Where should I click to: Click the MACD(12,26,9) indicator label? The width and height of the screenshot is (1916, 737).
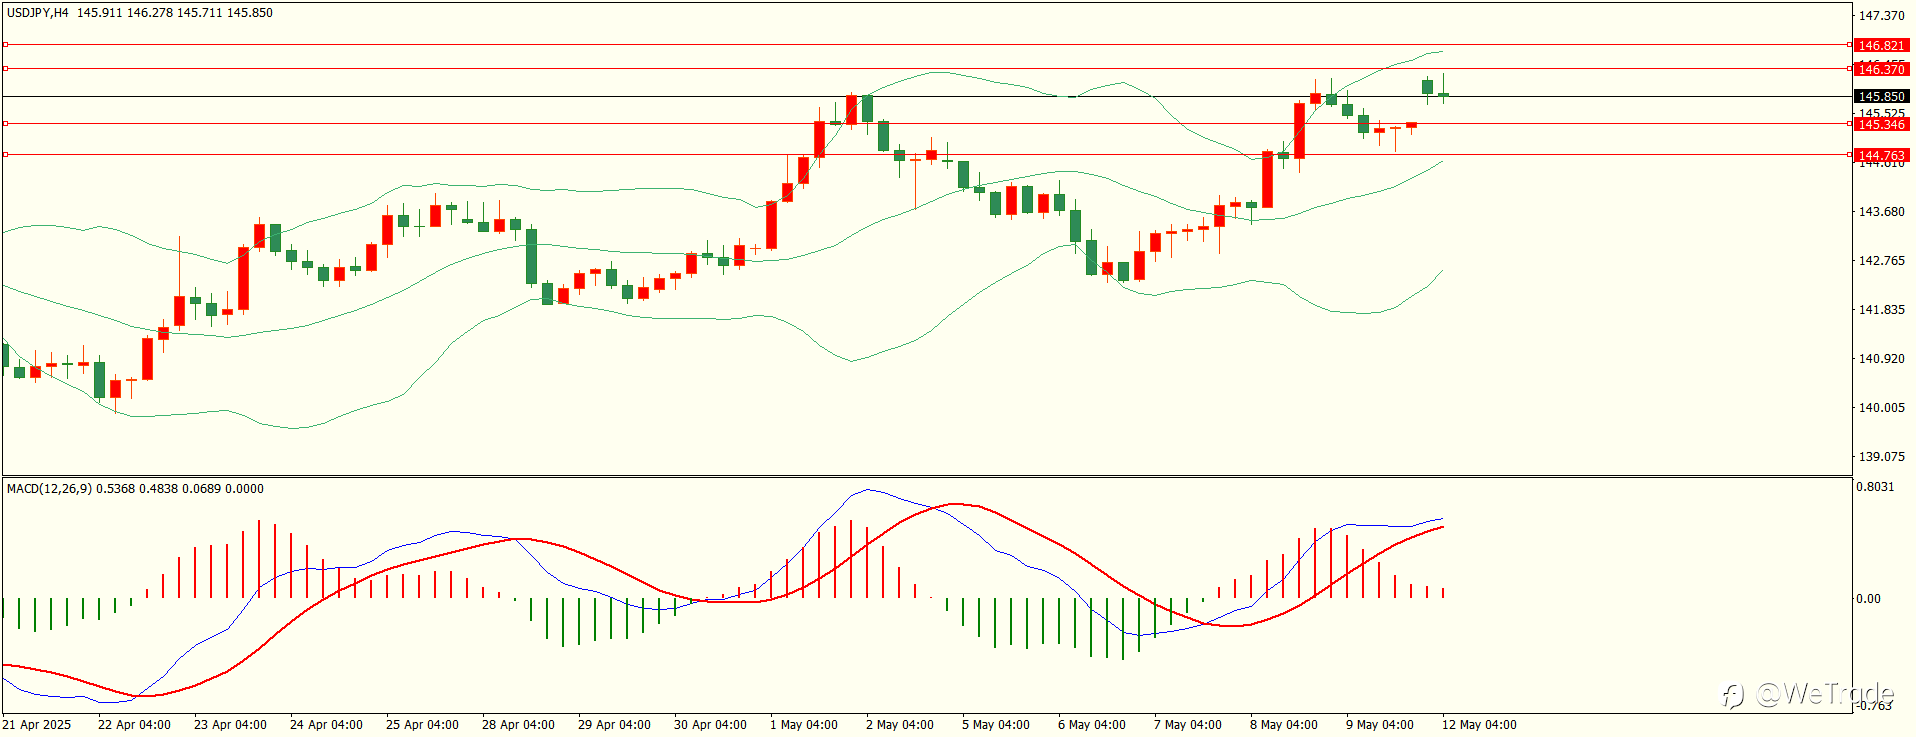point(49,489)
